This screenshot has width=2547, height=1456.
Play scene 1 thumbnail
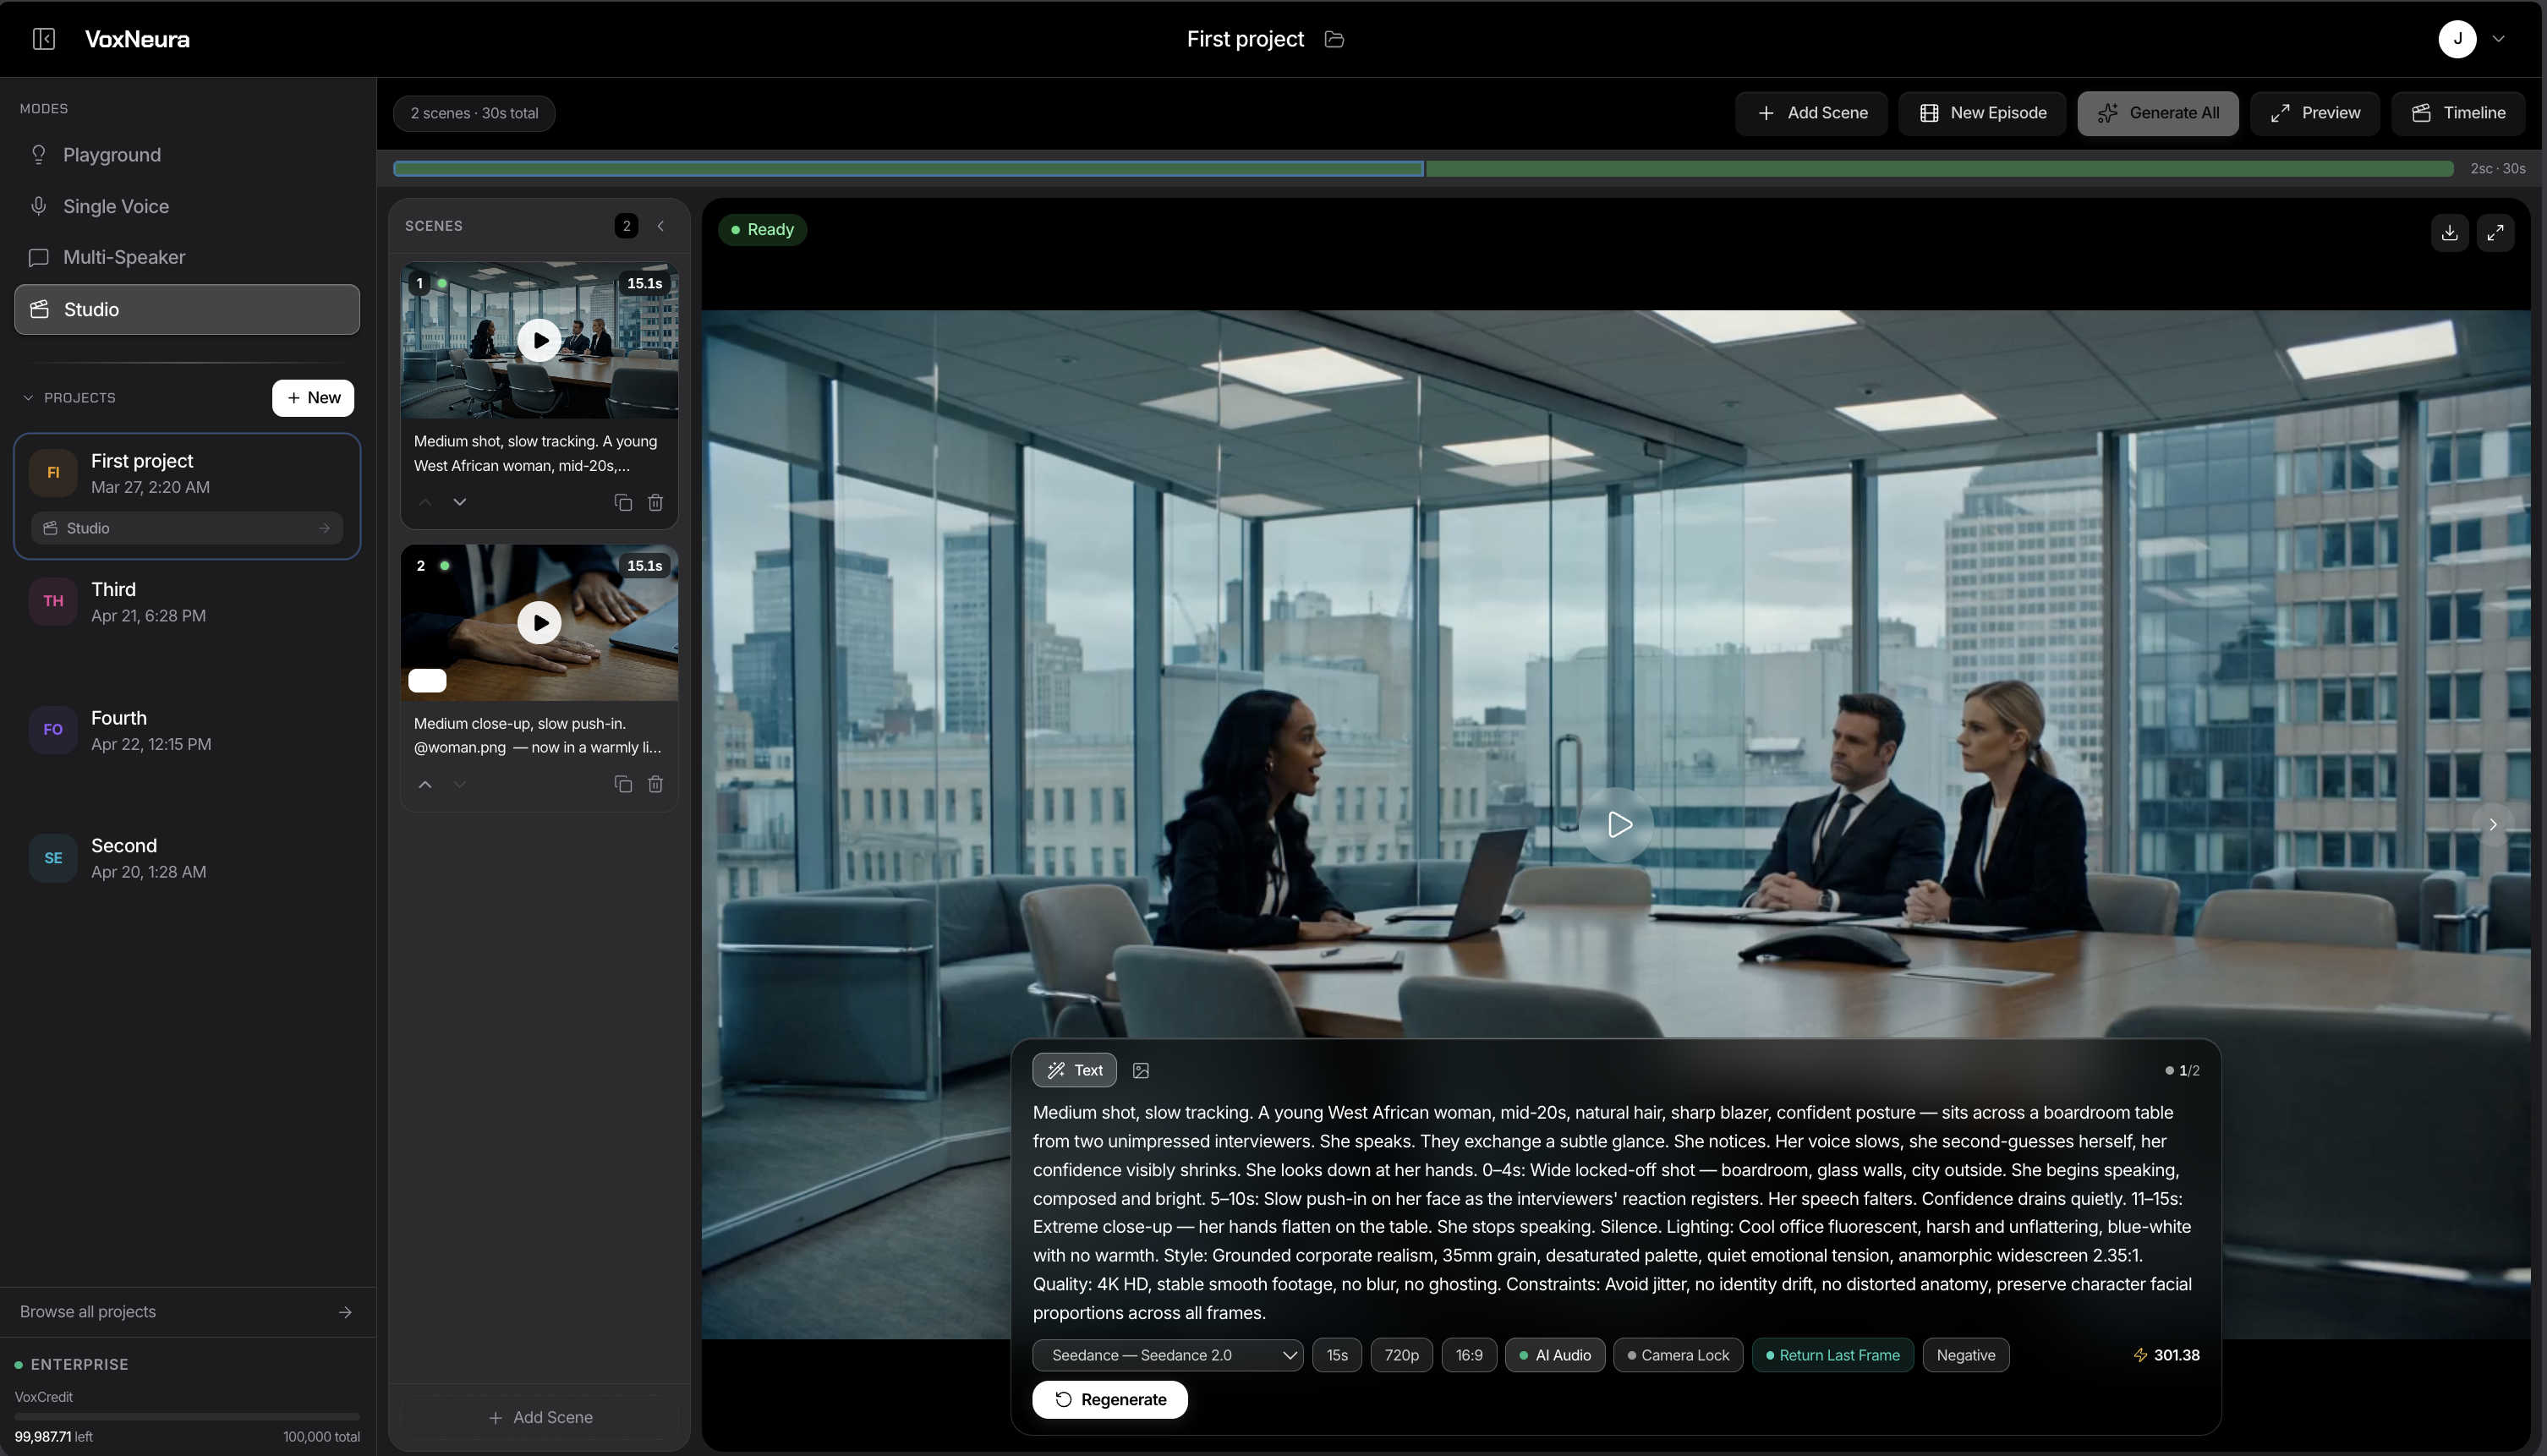click(540, 340)
